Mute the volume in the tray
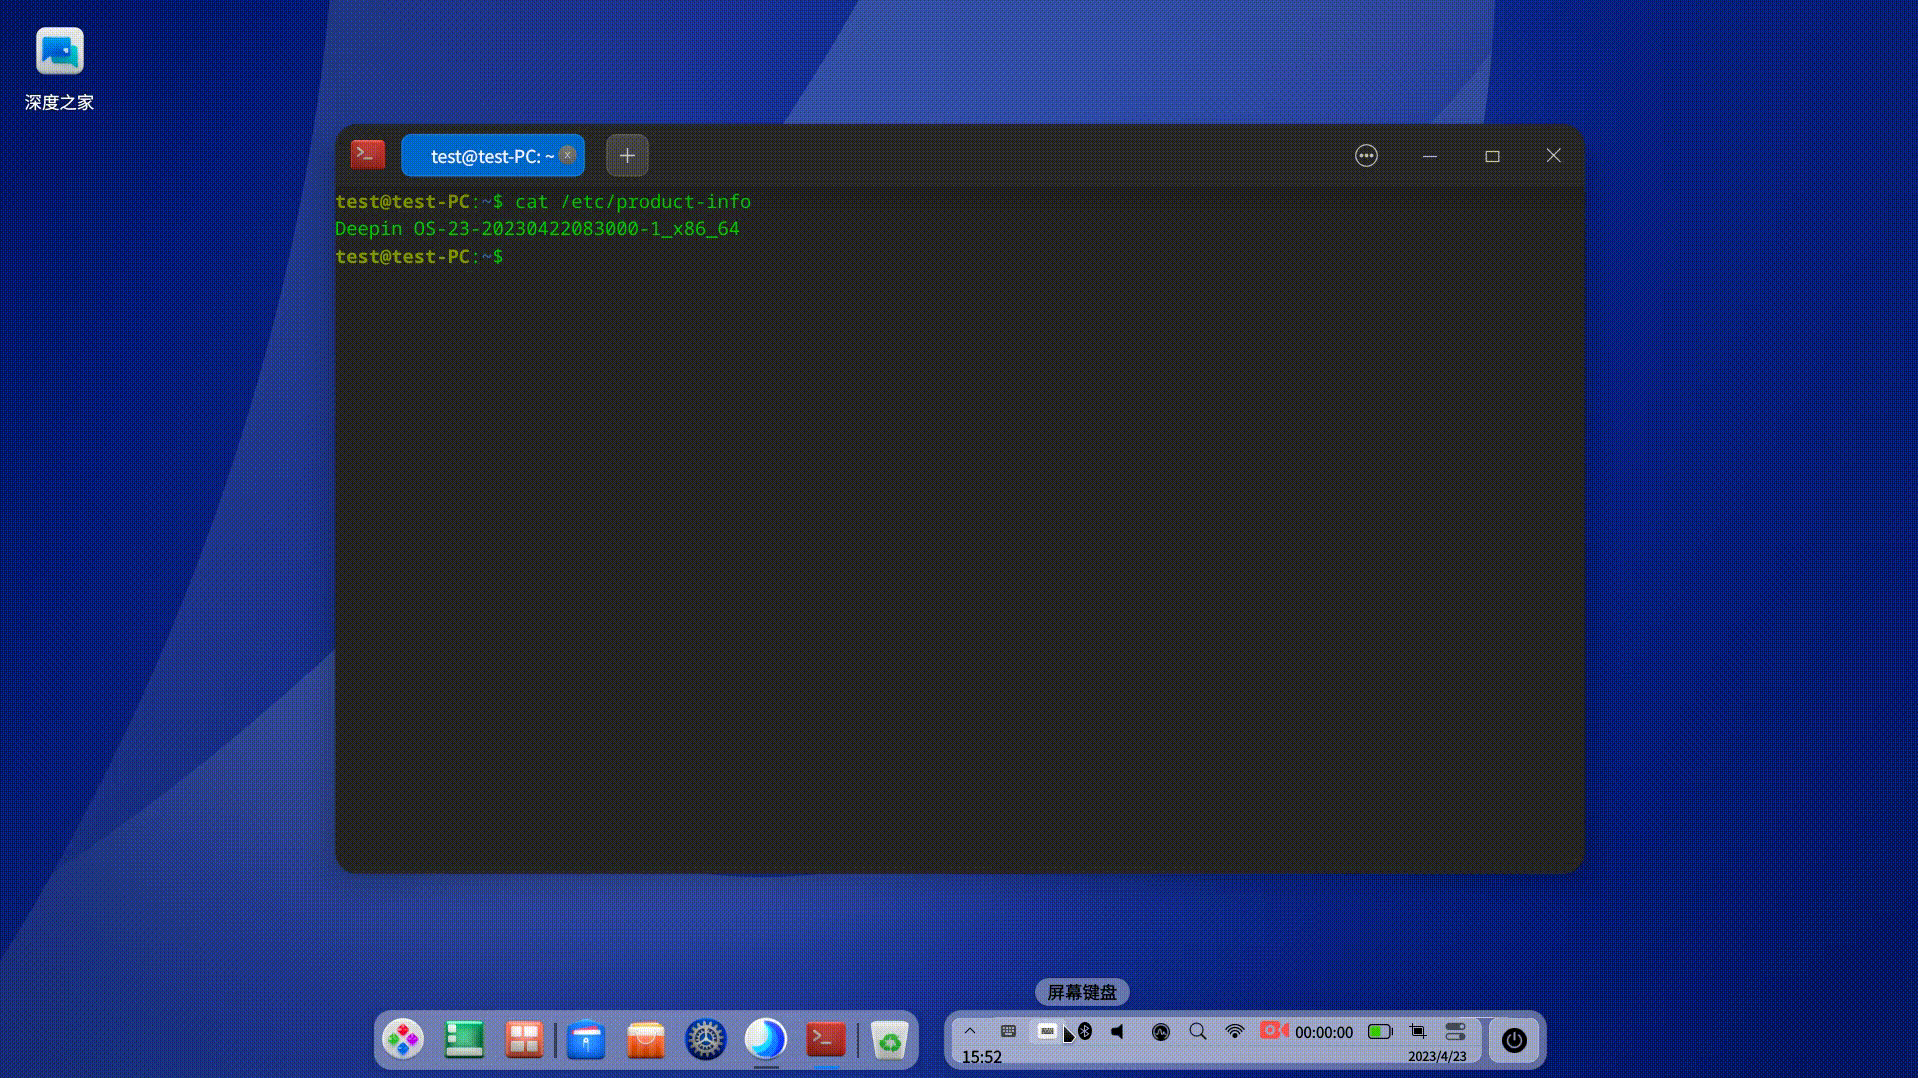 point(1117,1031)
